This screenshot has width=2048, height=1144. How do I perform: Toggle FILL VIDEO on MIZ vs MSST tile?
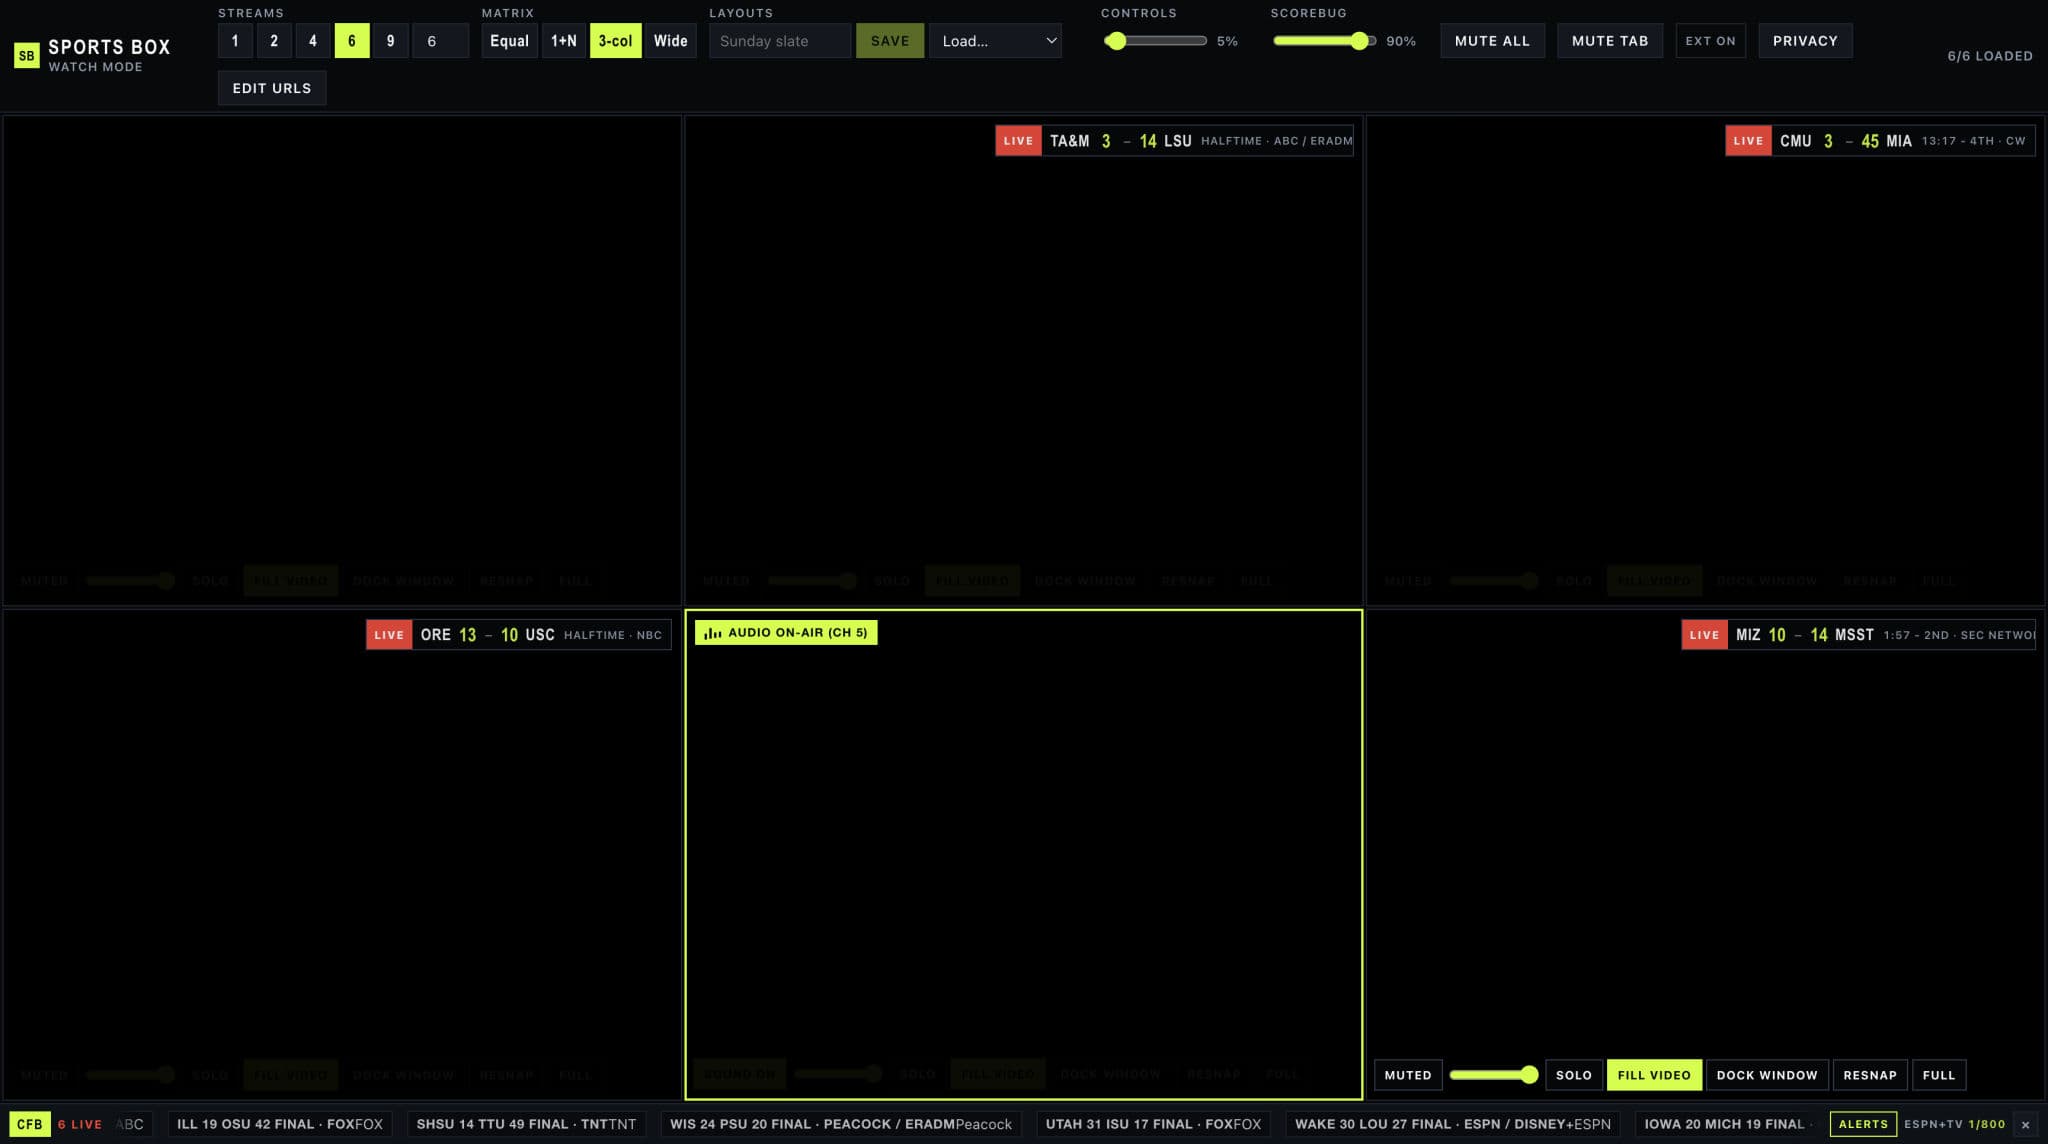(1654, 1075)
